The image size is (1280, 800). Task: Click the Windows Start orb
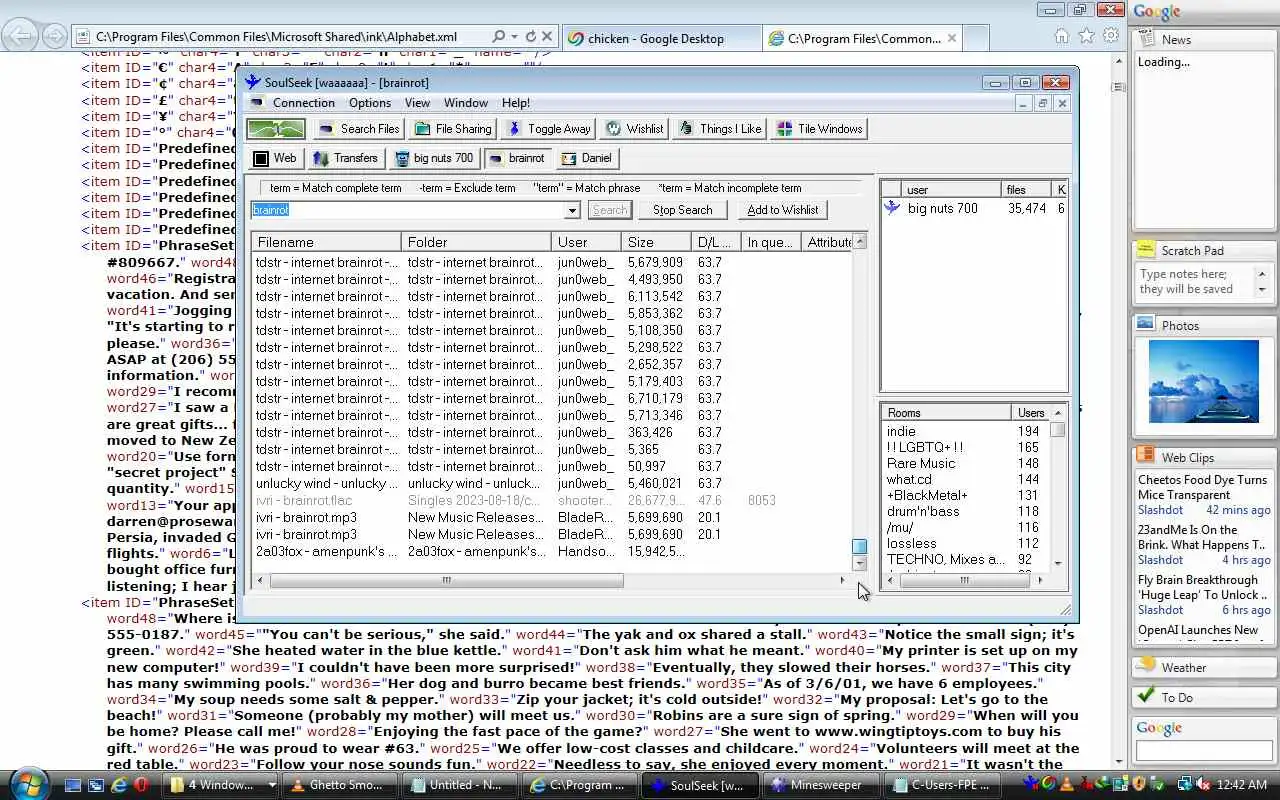click(x=27, y=783)
